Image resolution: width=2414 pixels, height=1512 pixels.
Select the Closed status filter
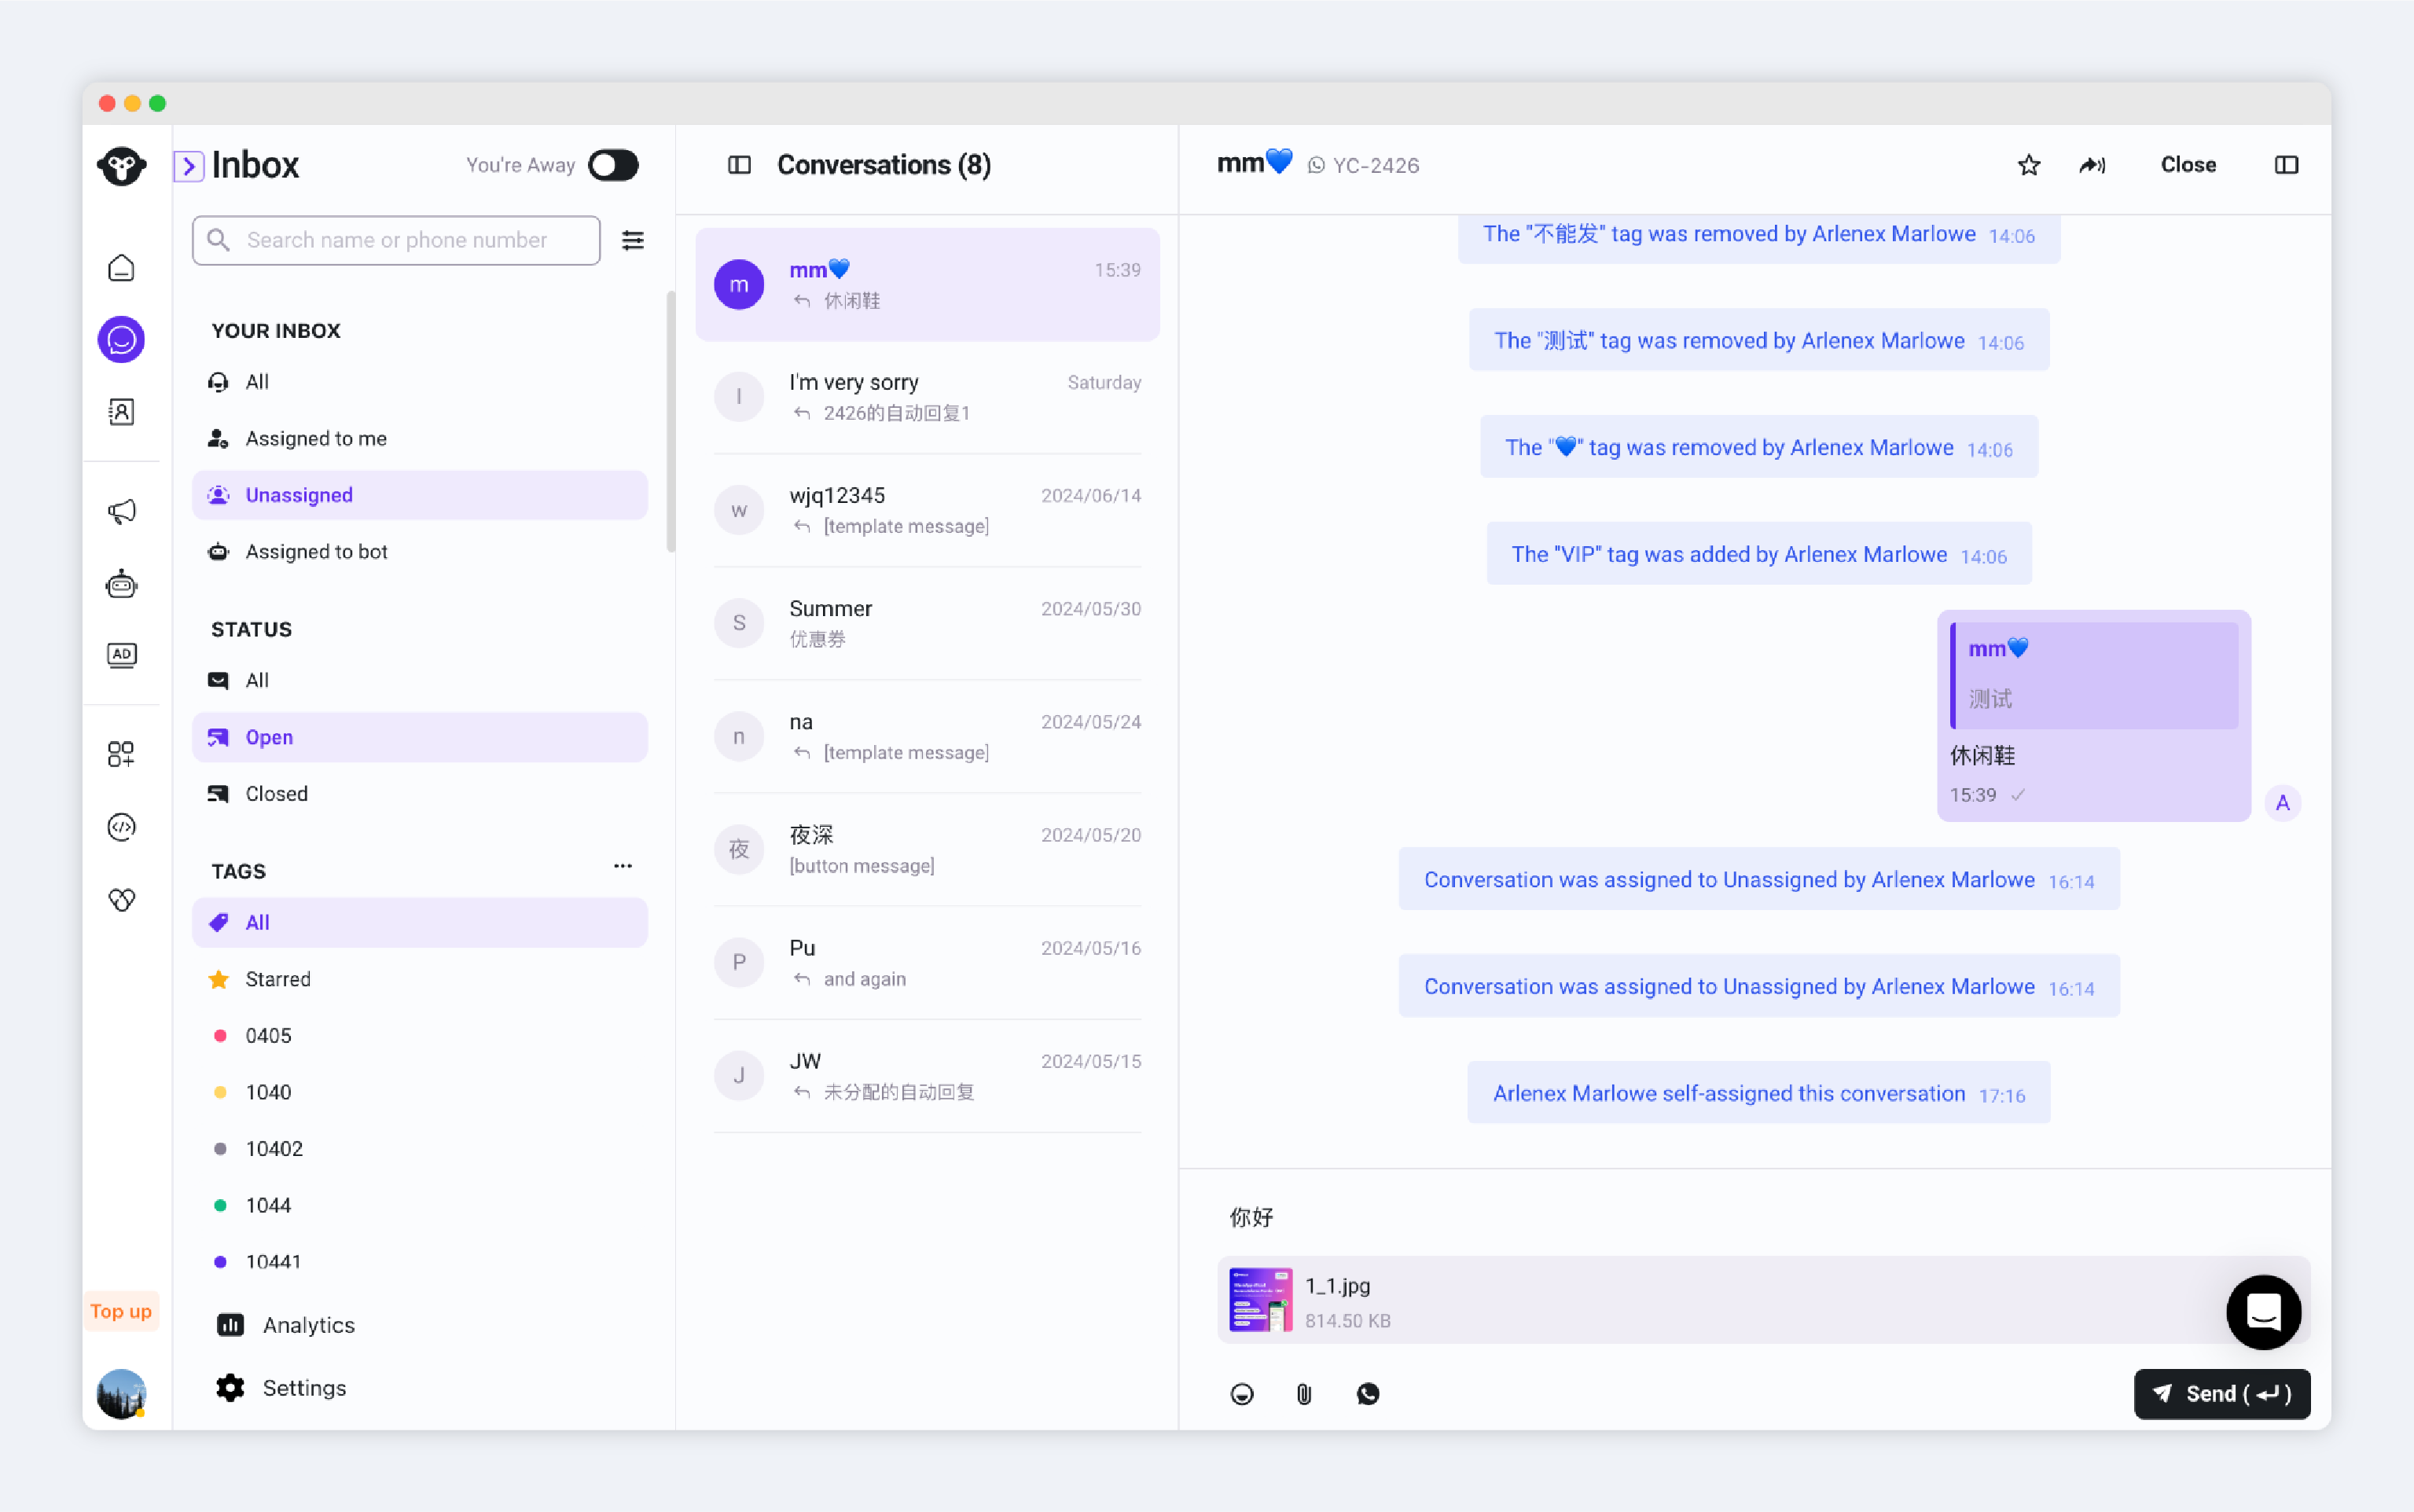[276, 793]
